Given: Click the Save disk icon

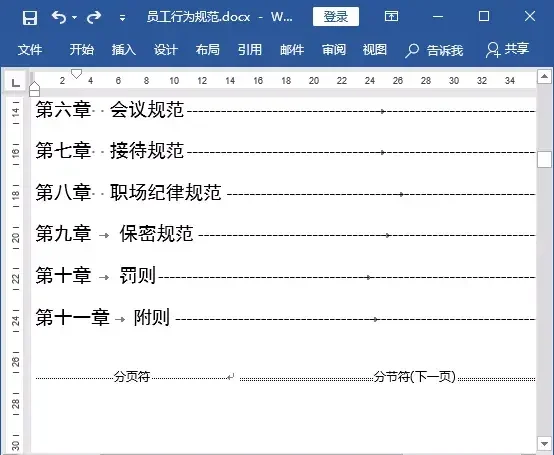Looking at the screenshot, I should [30, 17].
